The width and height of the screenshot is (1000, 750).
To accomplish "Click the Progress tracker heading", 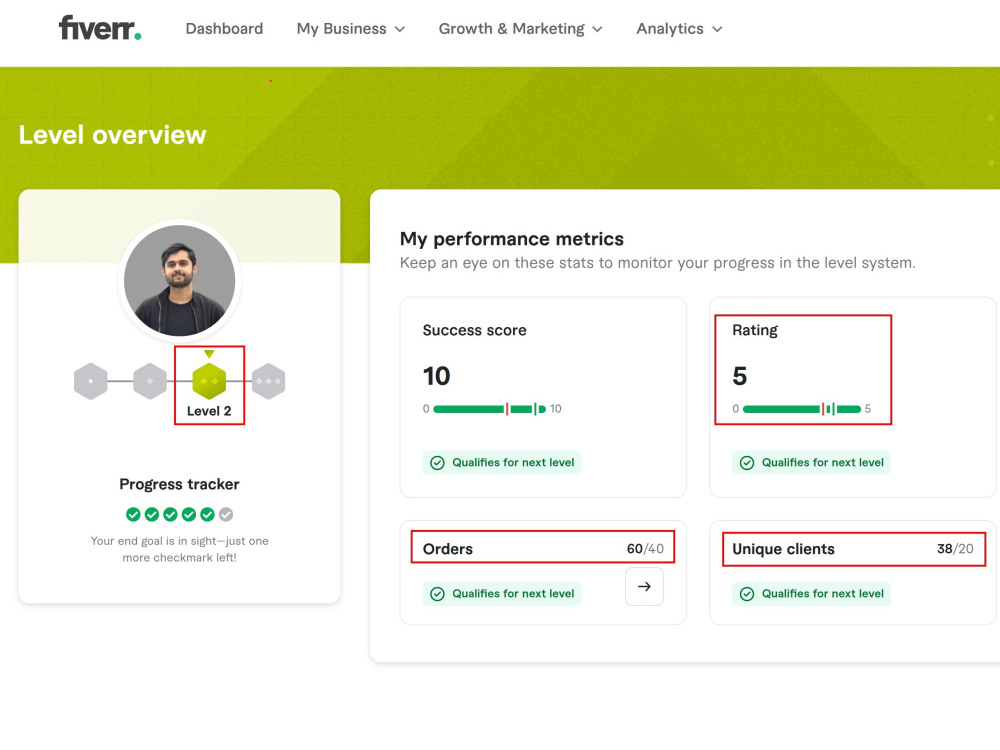I will 179,484.
